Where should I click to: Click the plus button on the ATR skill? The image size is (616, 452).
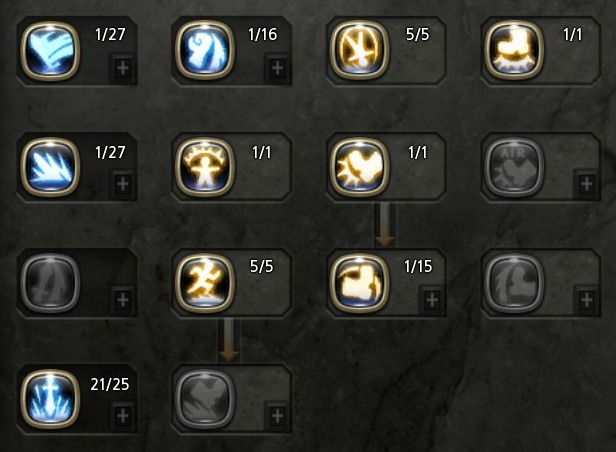click(587, 183)
